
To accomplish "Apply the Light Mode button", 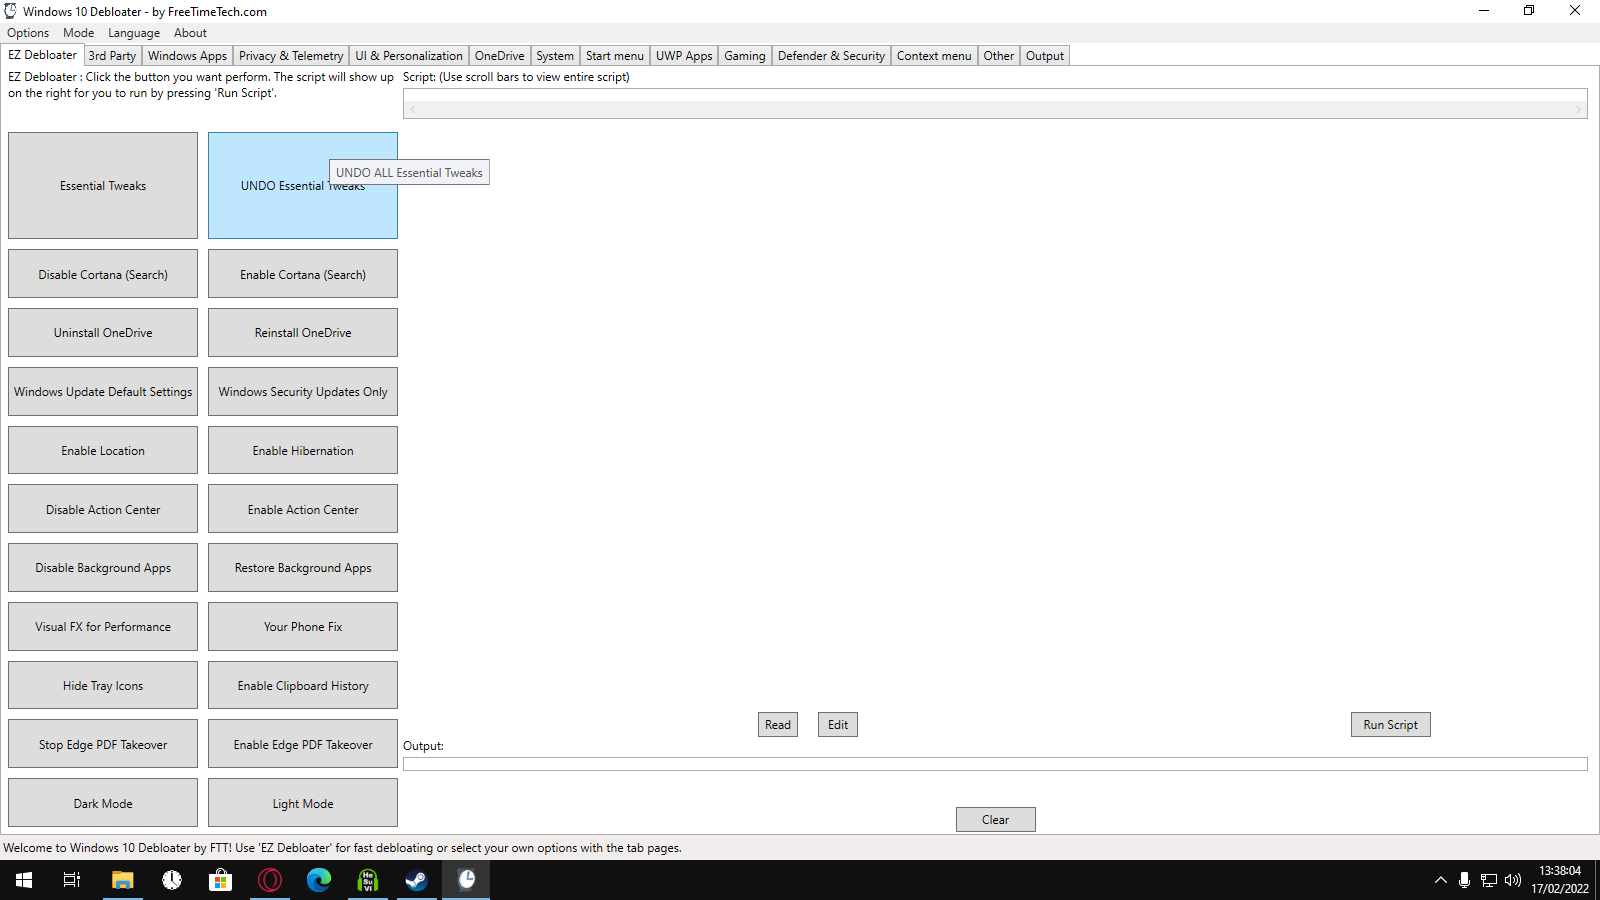I will tap(303, 803).
